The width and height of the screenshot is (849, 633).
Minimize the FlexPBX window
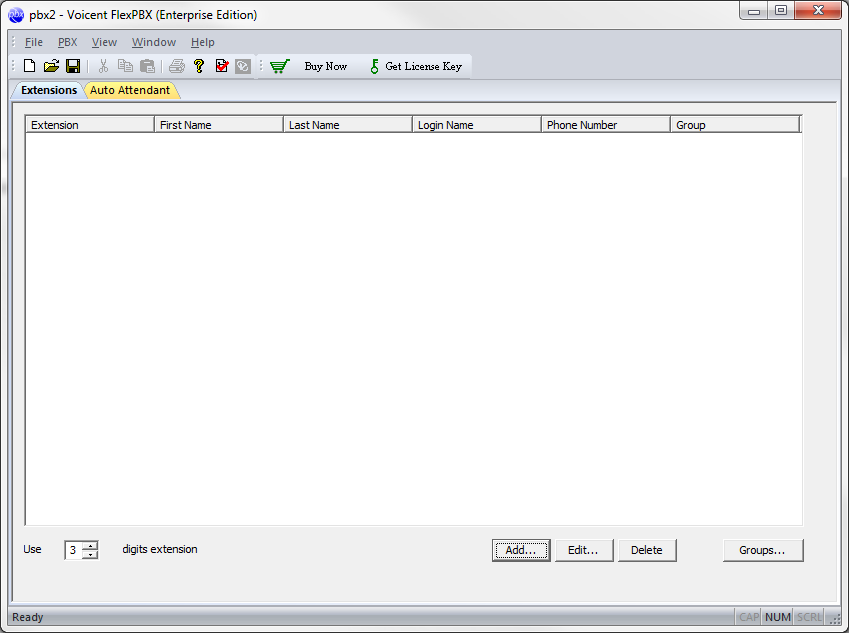tap(754, 11)
